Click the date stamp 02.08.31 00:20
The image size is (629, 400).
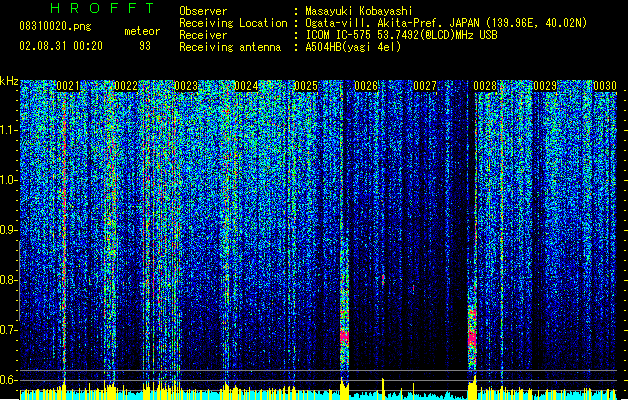61,46
